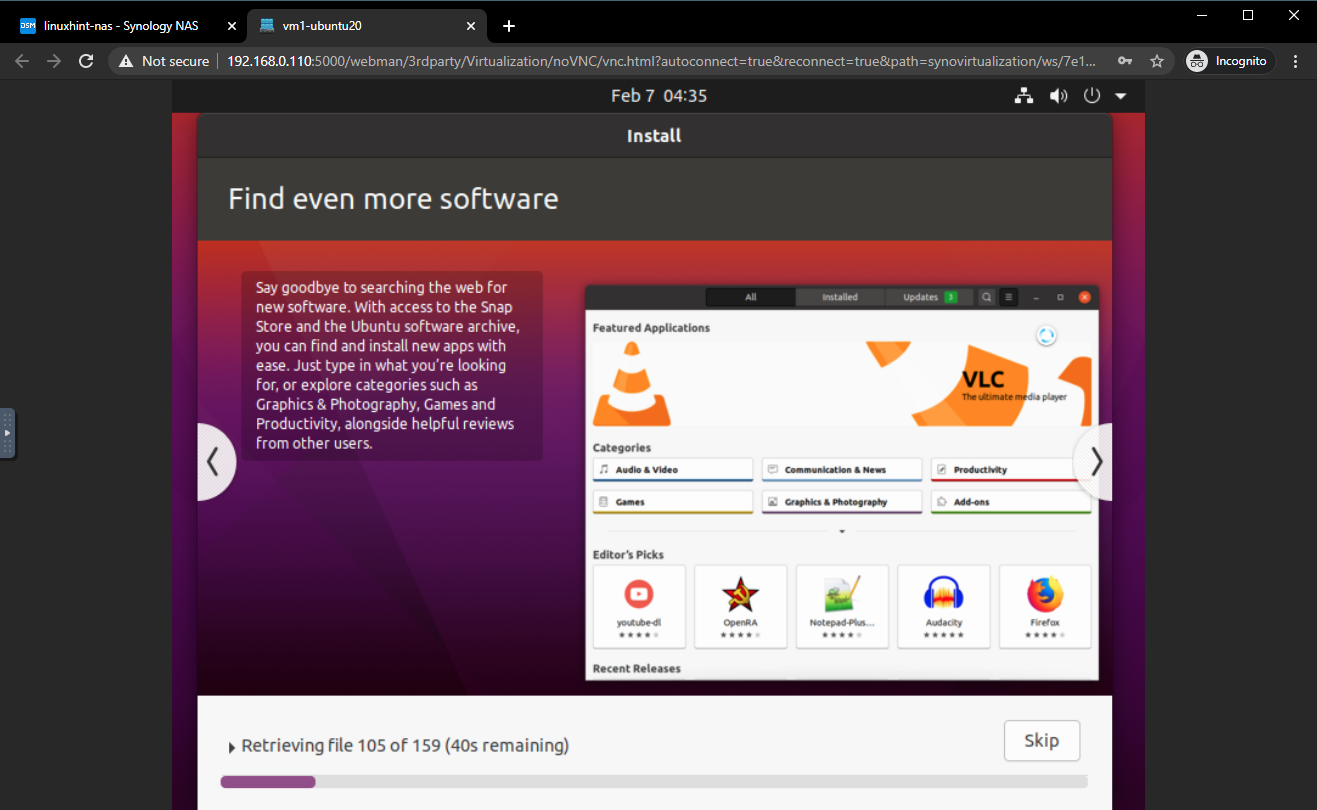Click the saved password key icon

tap(1125, 61)
